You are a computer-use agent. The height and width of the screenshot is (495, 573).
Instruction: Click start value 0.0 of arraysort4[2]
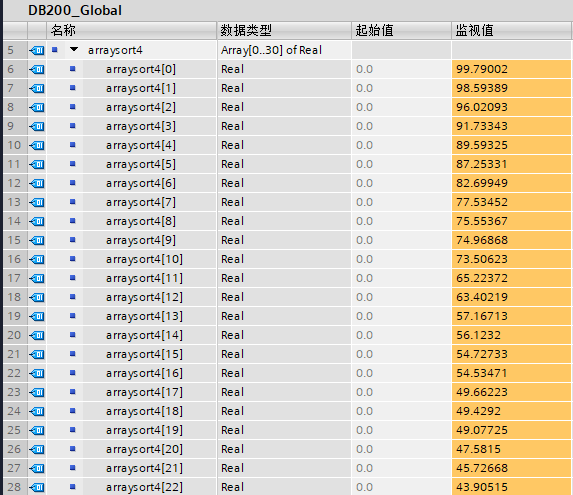pos(401,107)
